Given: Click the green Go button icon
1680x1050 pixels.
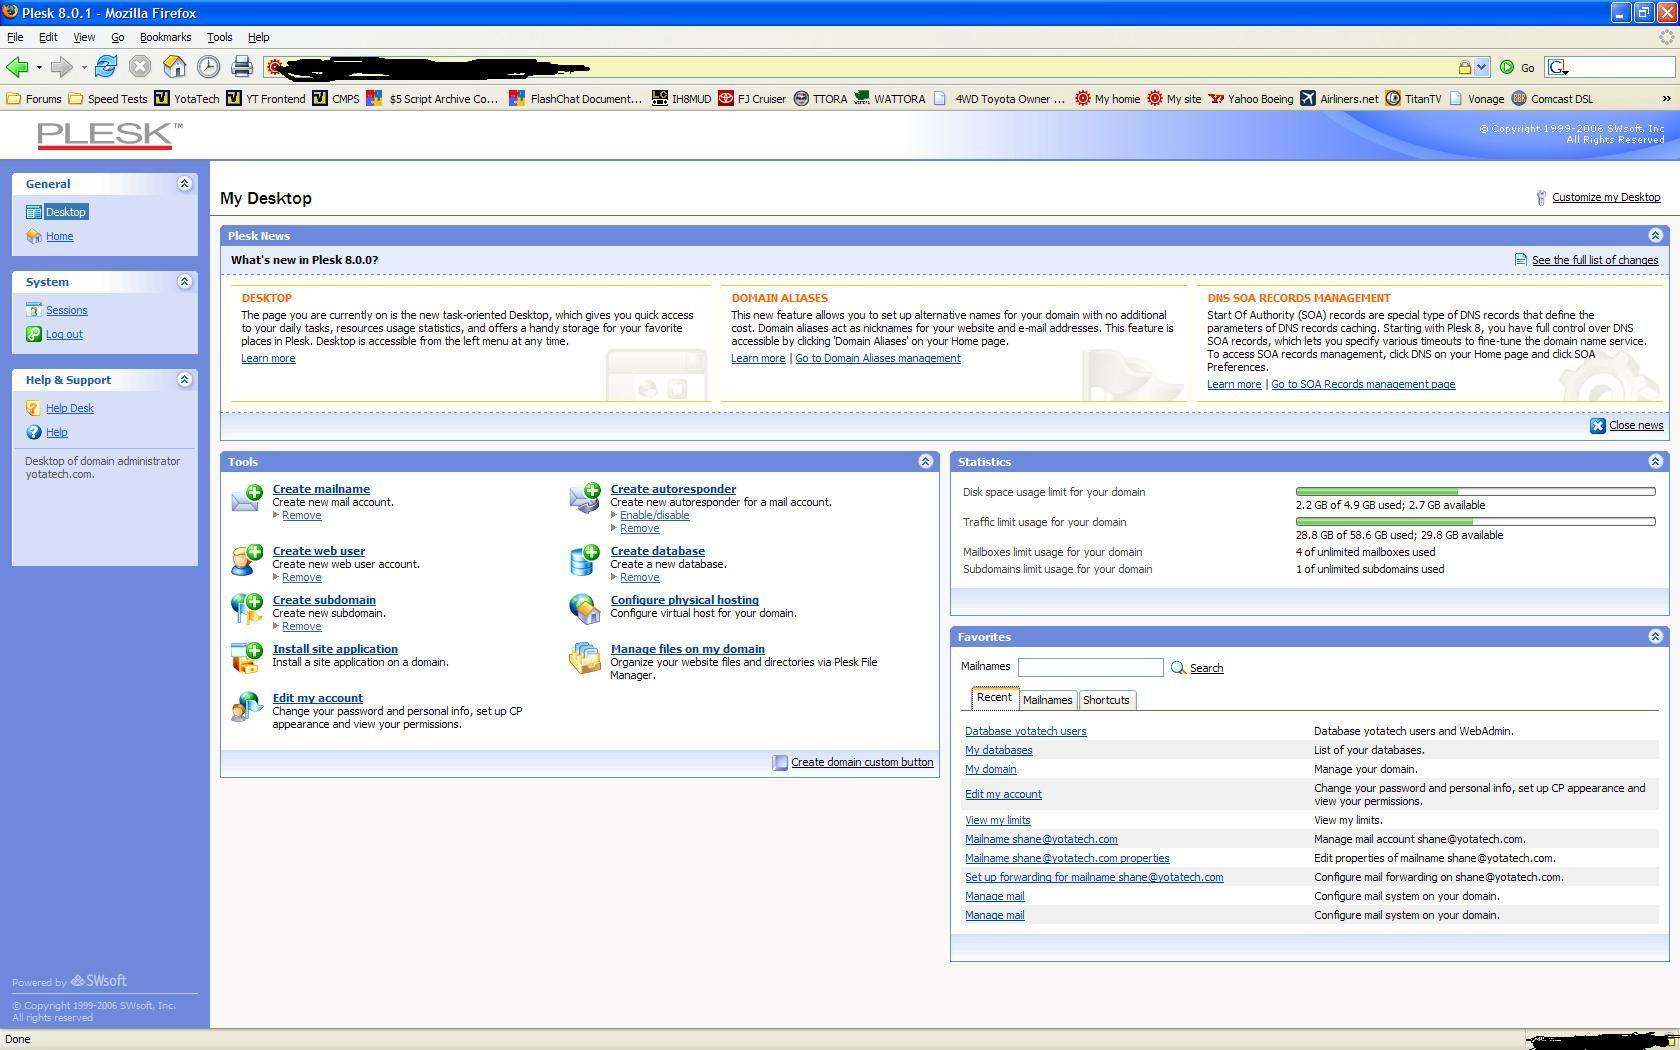Looking at the screenshot, I should [x=1508, y=67].
